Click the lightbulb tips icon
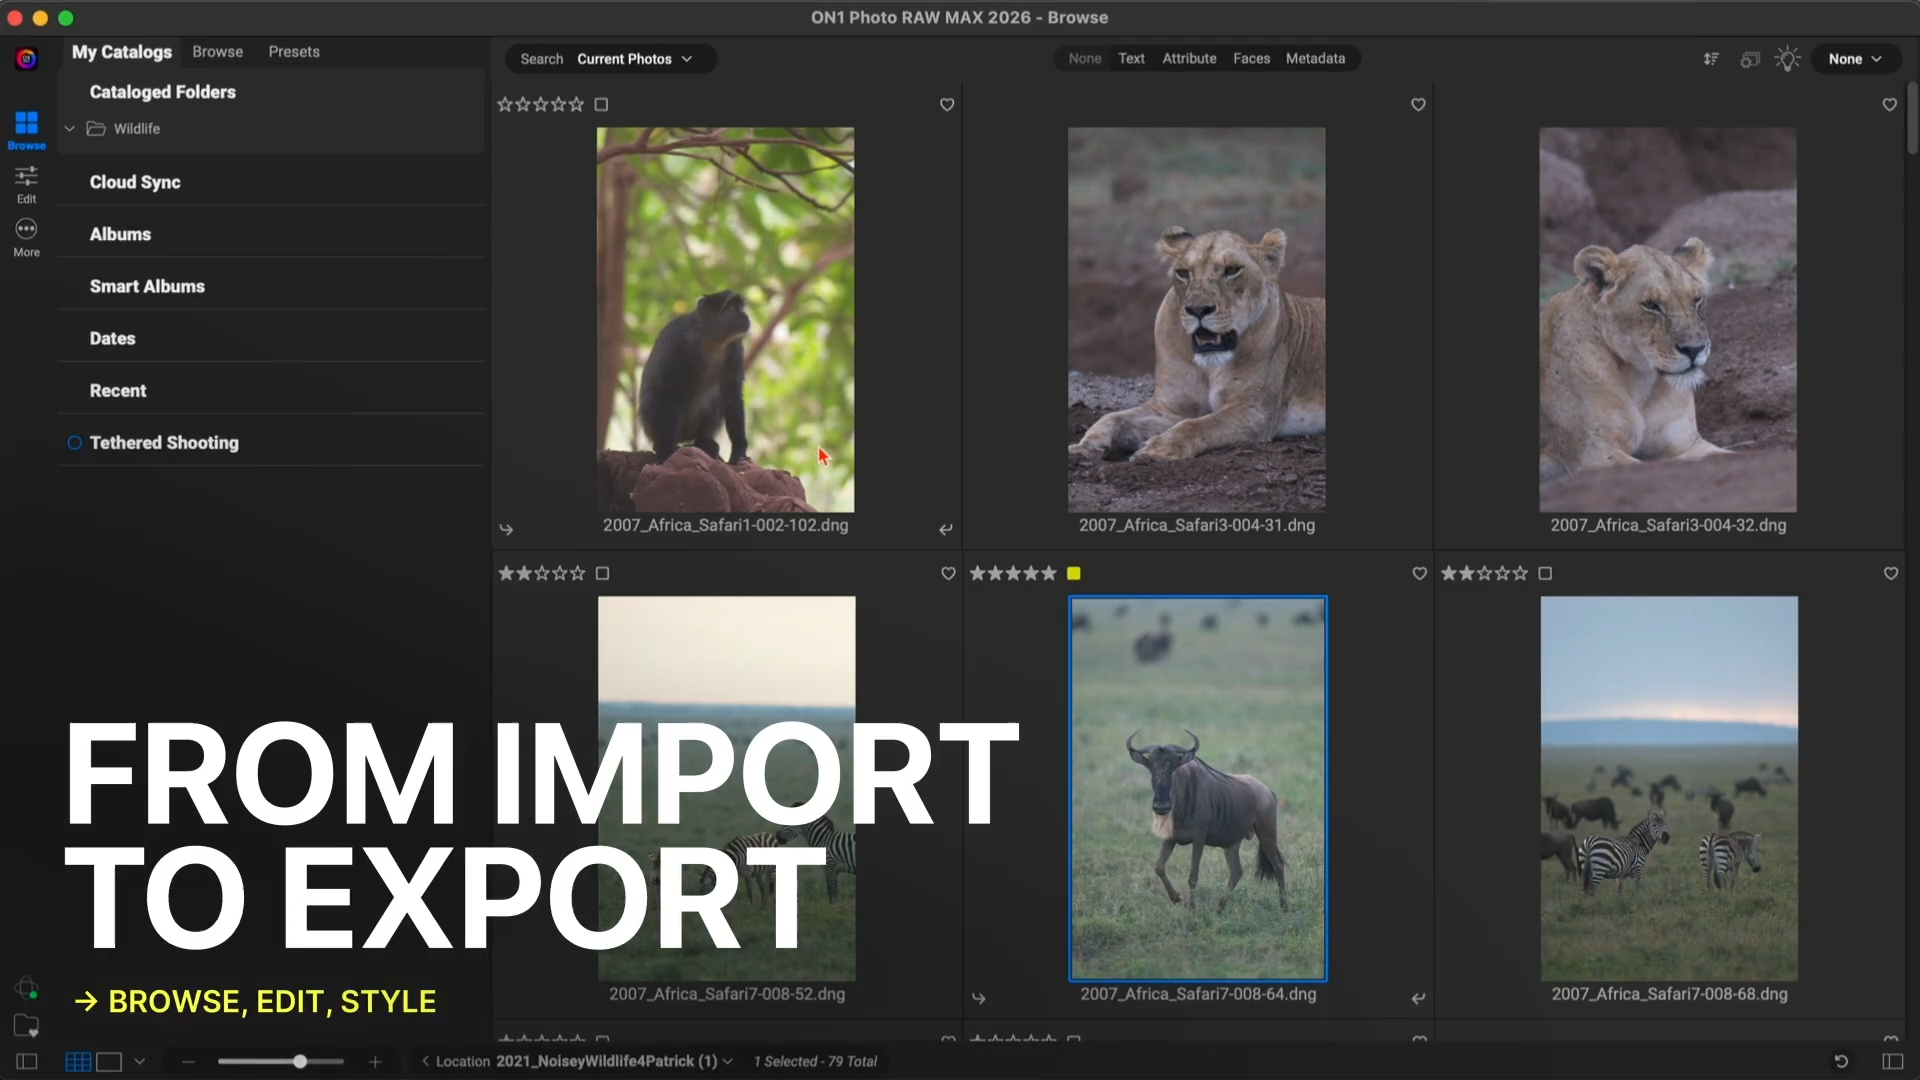 [1787, 59]
